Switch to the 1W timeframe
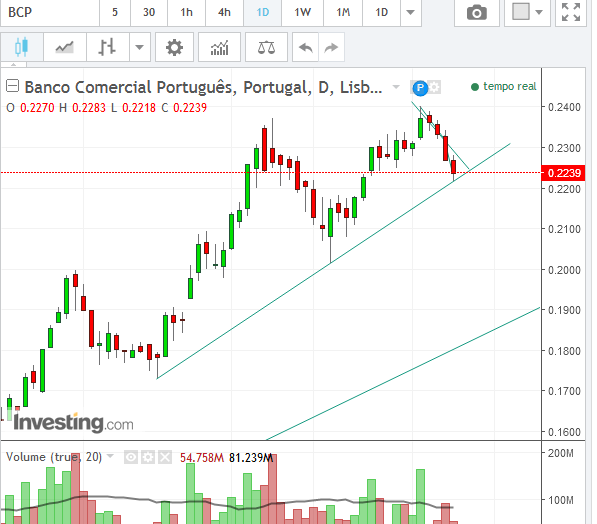This screenshot has width=597, height=524. [303, 13]
